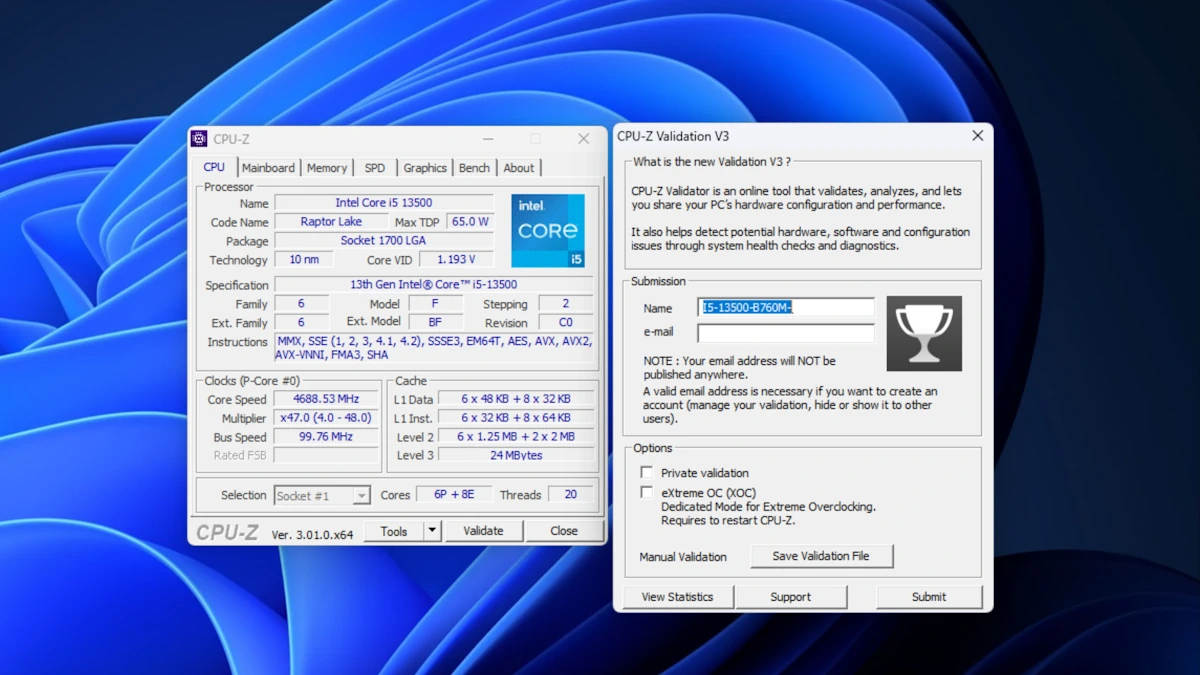
Task: Open the SPD tab
Action: click(x=375, y=168)
